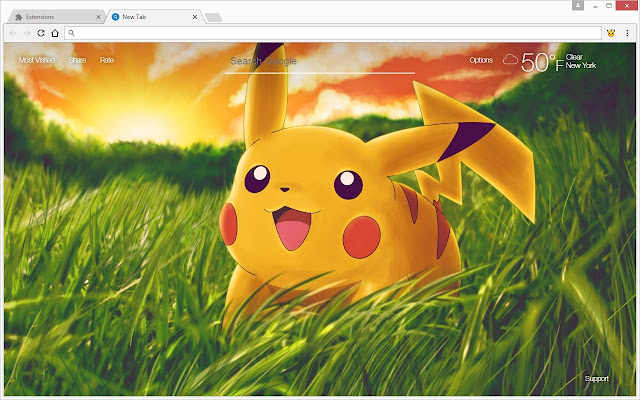Click the Share link
The image size is (640, 400).
(77, 60)
